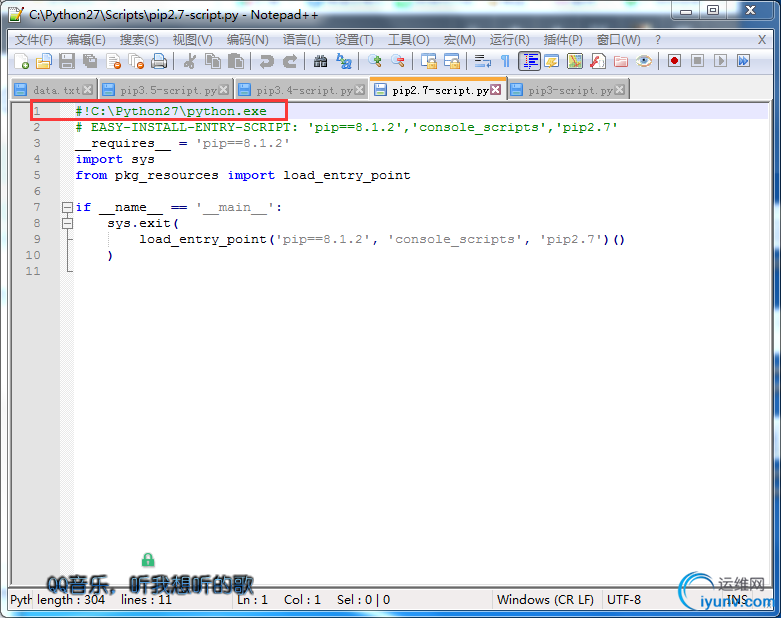Click the Folder as Workspace icon

click(621, 61)
